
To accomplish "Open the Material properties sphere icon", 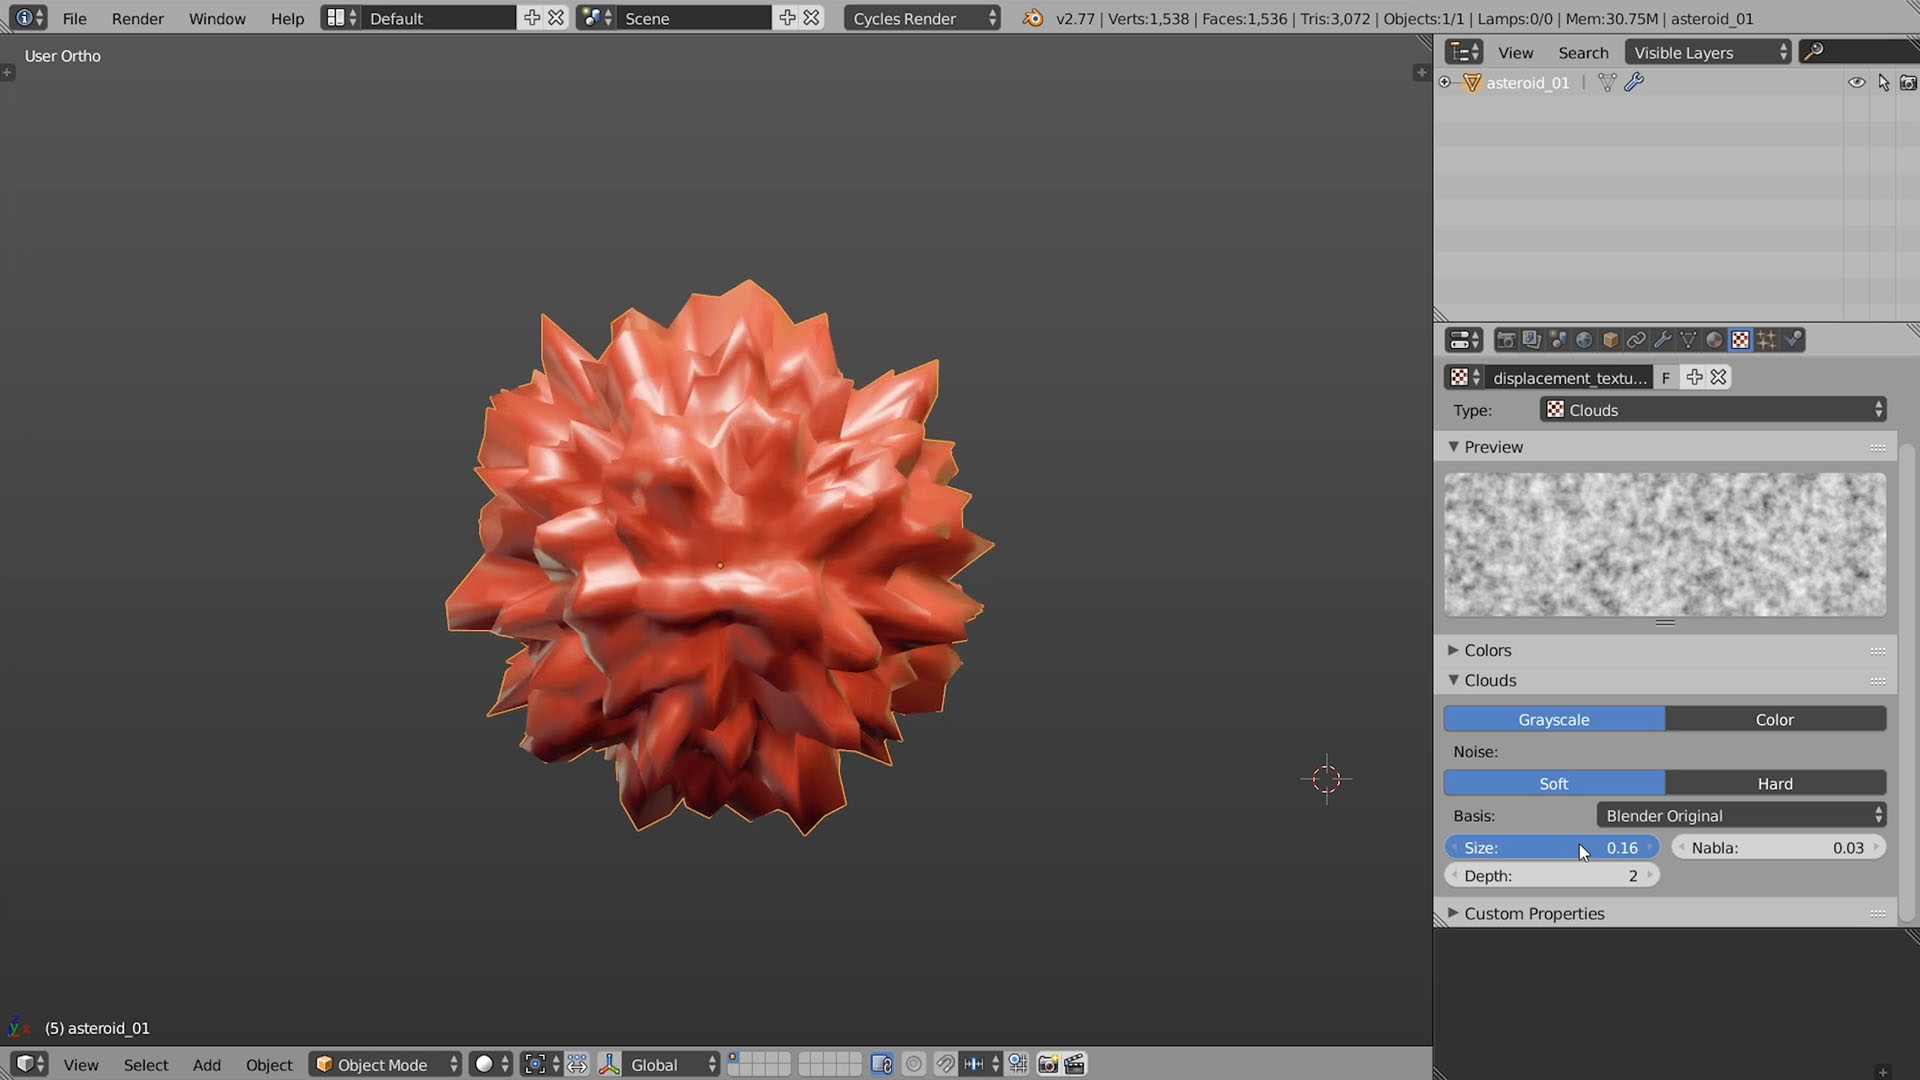I will [1714, 340].
